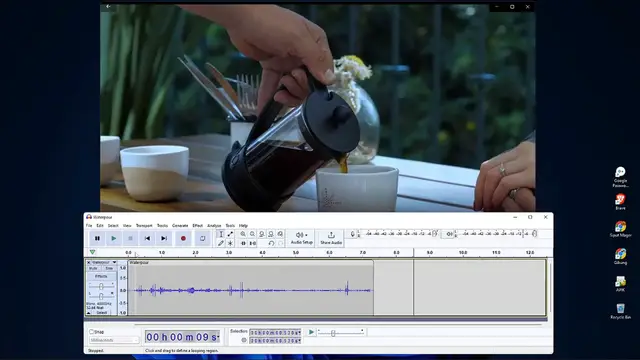The height and width of the screenshot is (360, 640).
Task: Open the Help menu
Action: pyautogui.click(x=243, y=225)
